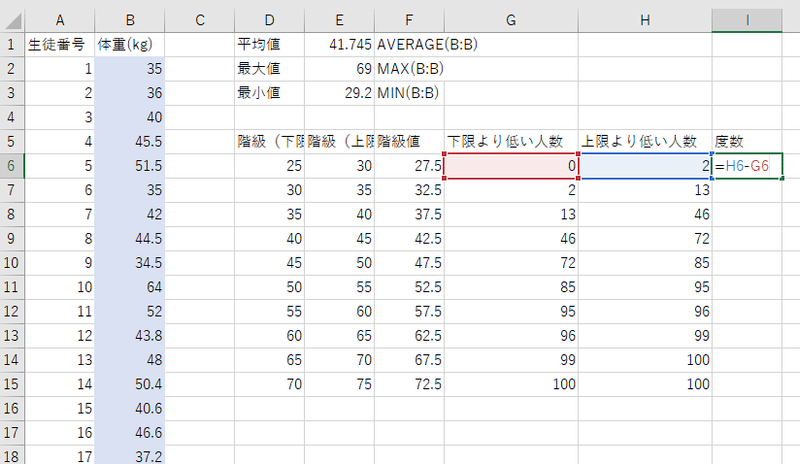Viewport: 800px width, 464px height.
Task: Click weight 43.8 in column B
Action: pos(130,335)
